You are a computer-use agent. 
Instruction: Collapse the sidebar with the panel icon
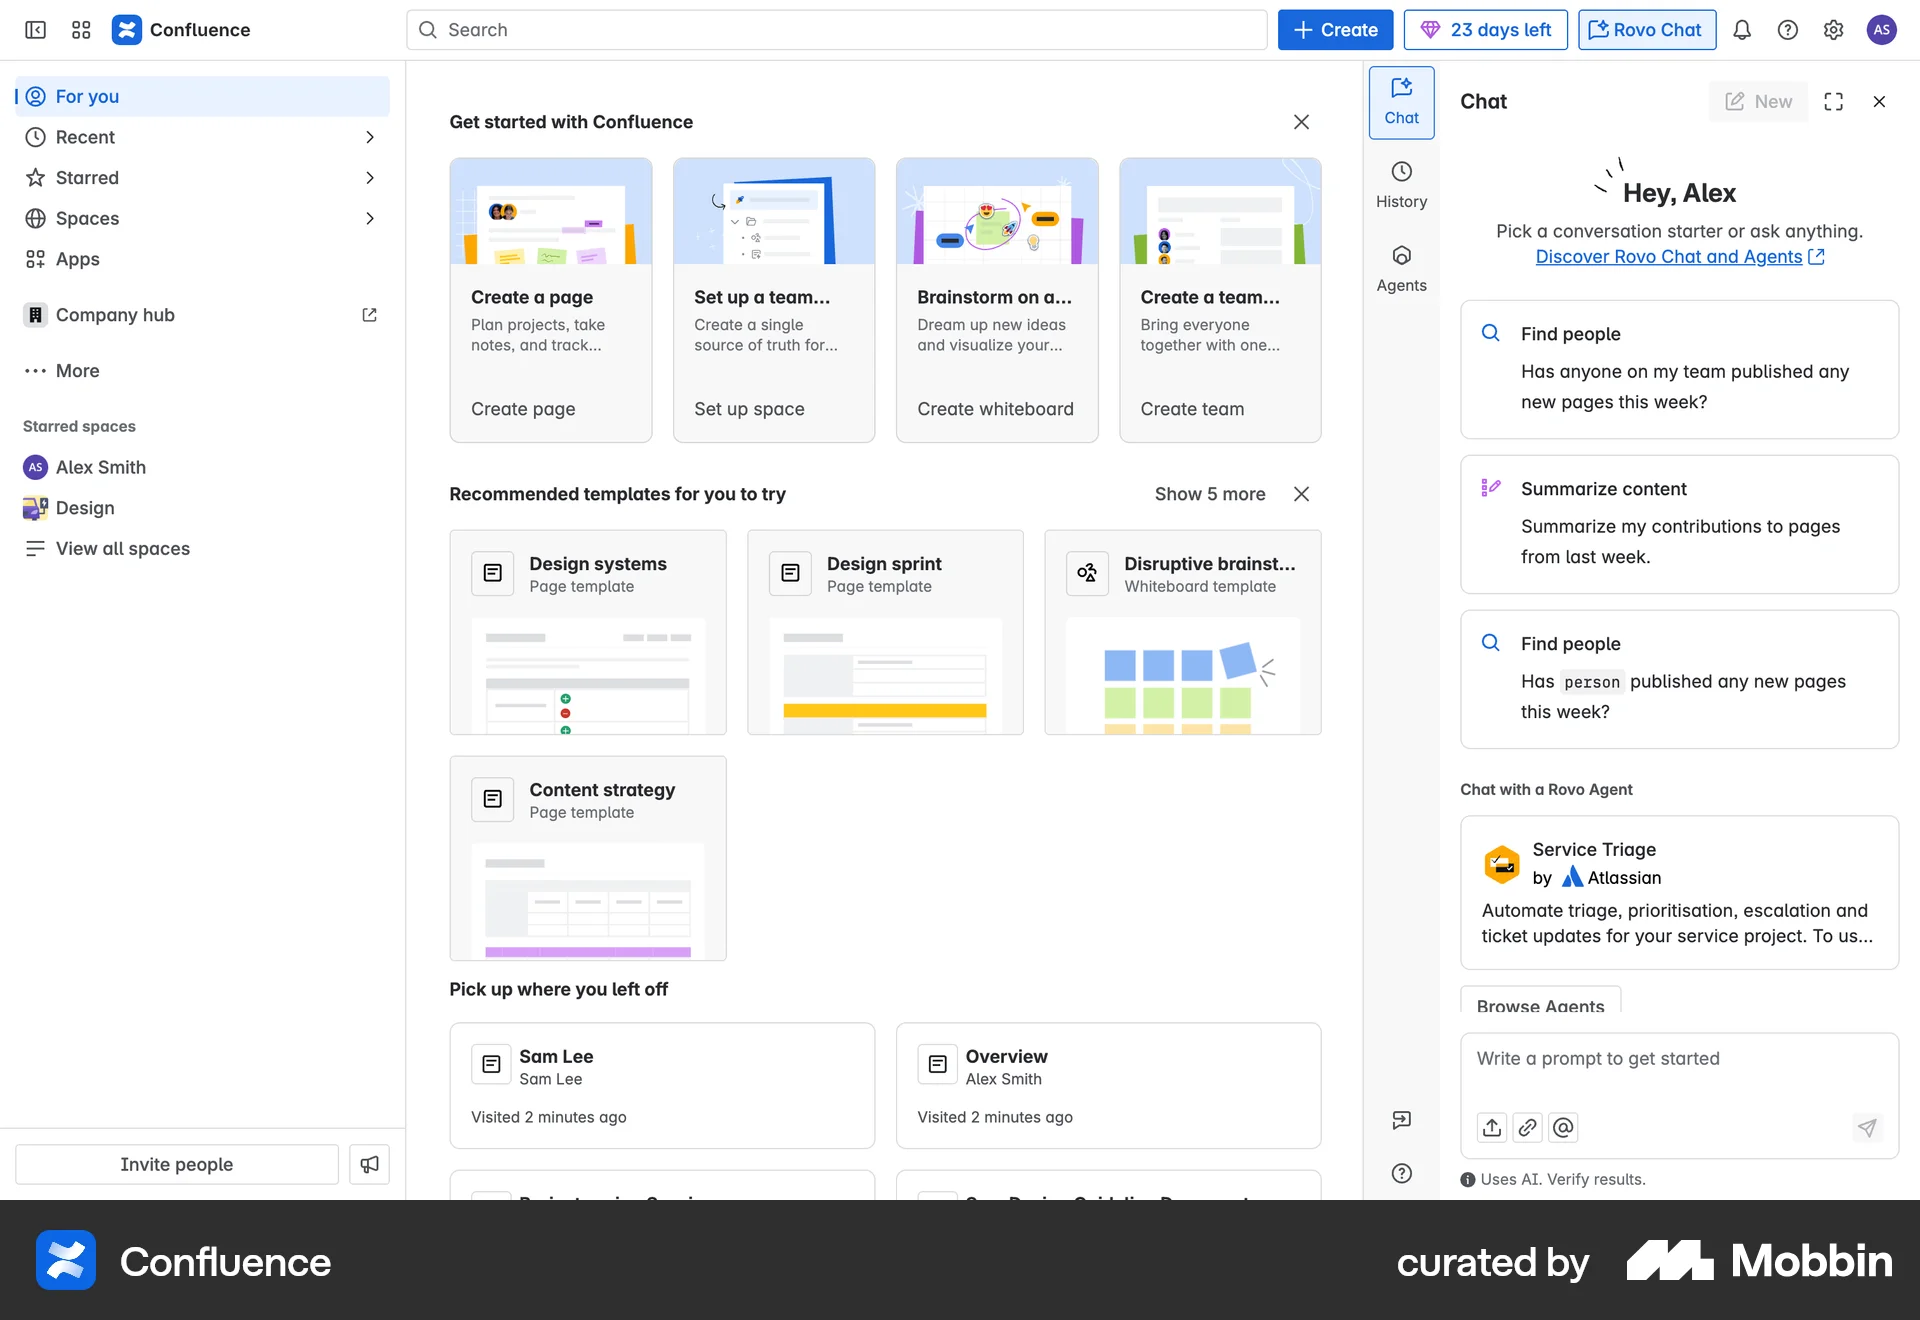tap(35, 29)
